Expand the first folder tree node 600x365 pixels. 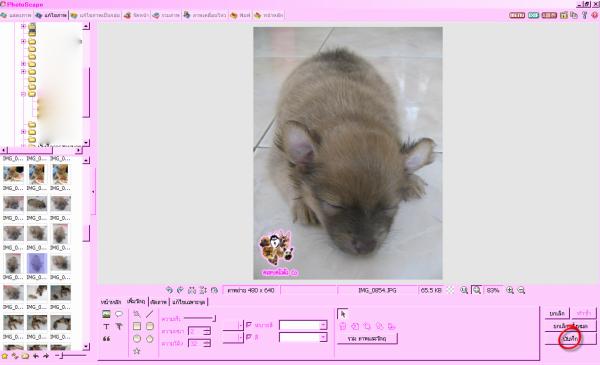click(23, 26)
